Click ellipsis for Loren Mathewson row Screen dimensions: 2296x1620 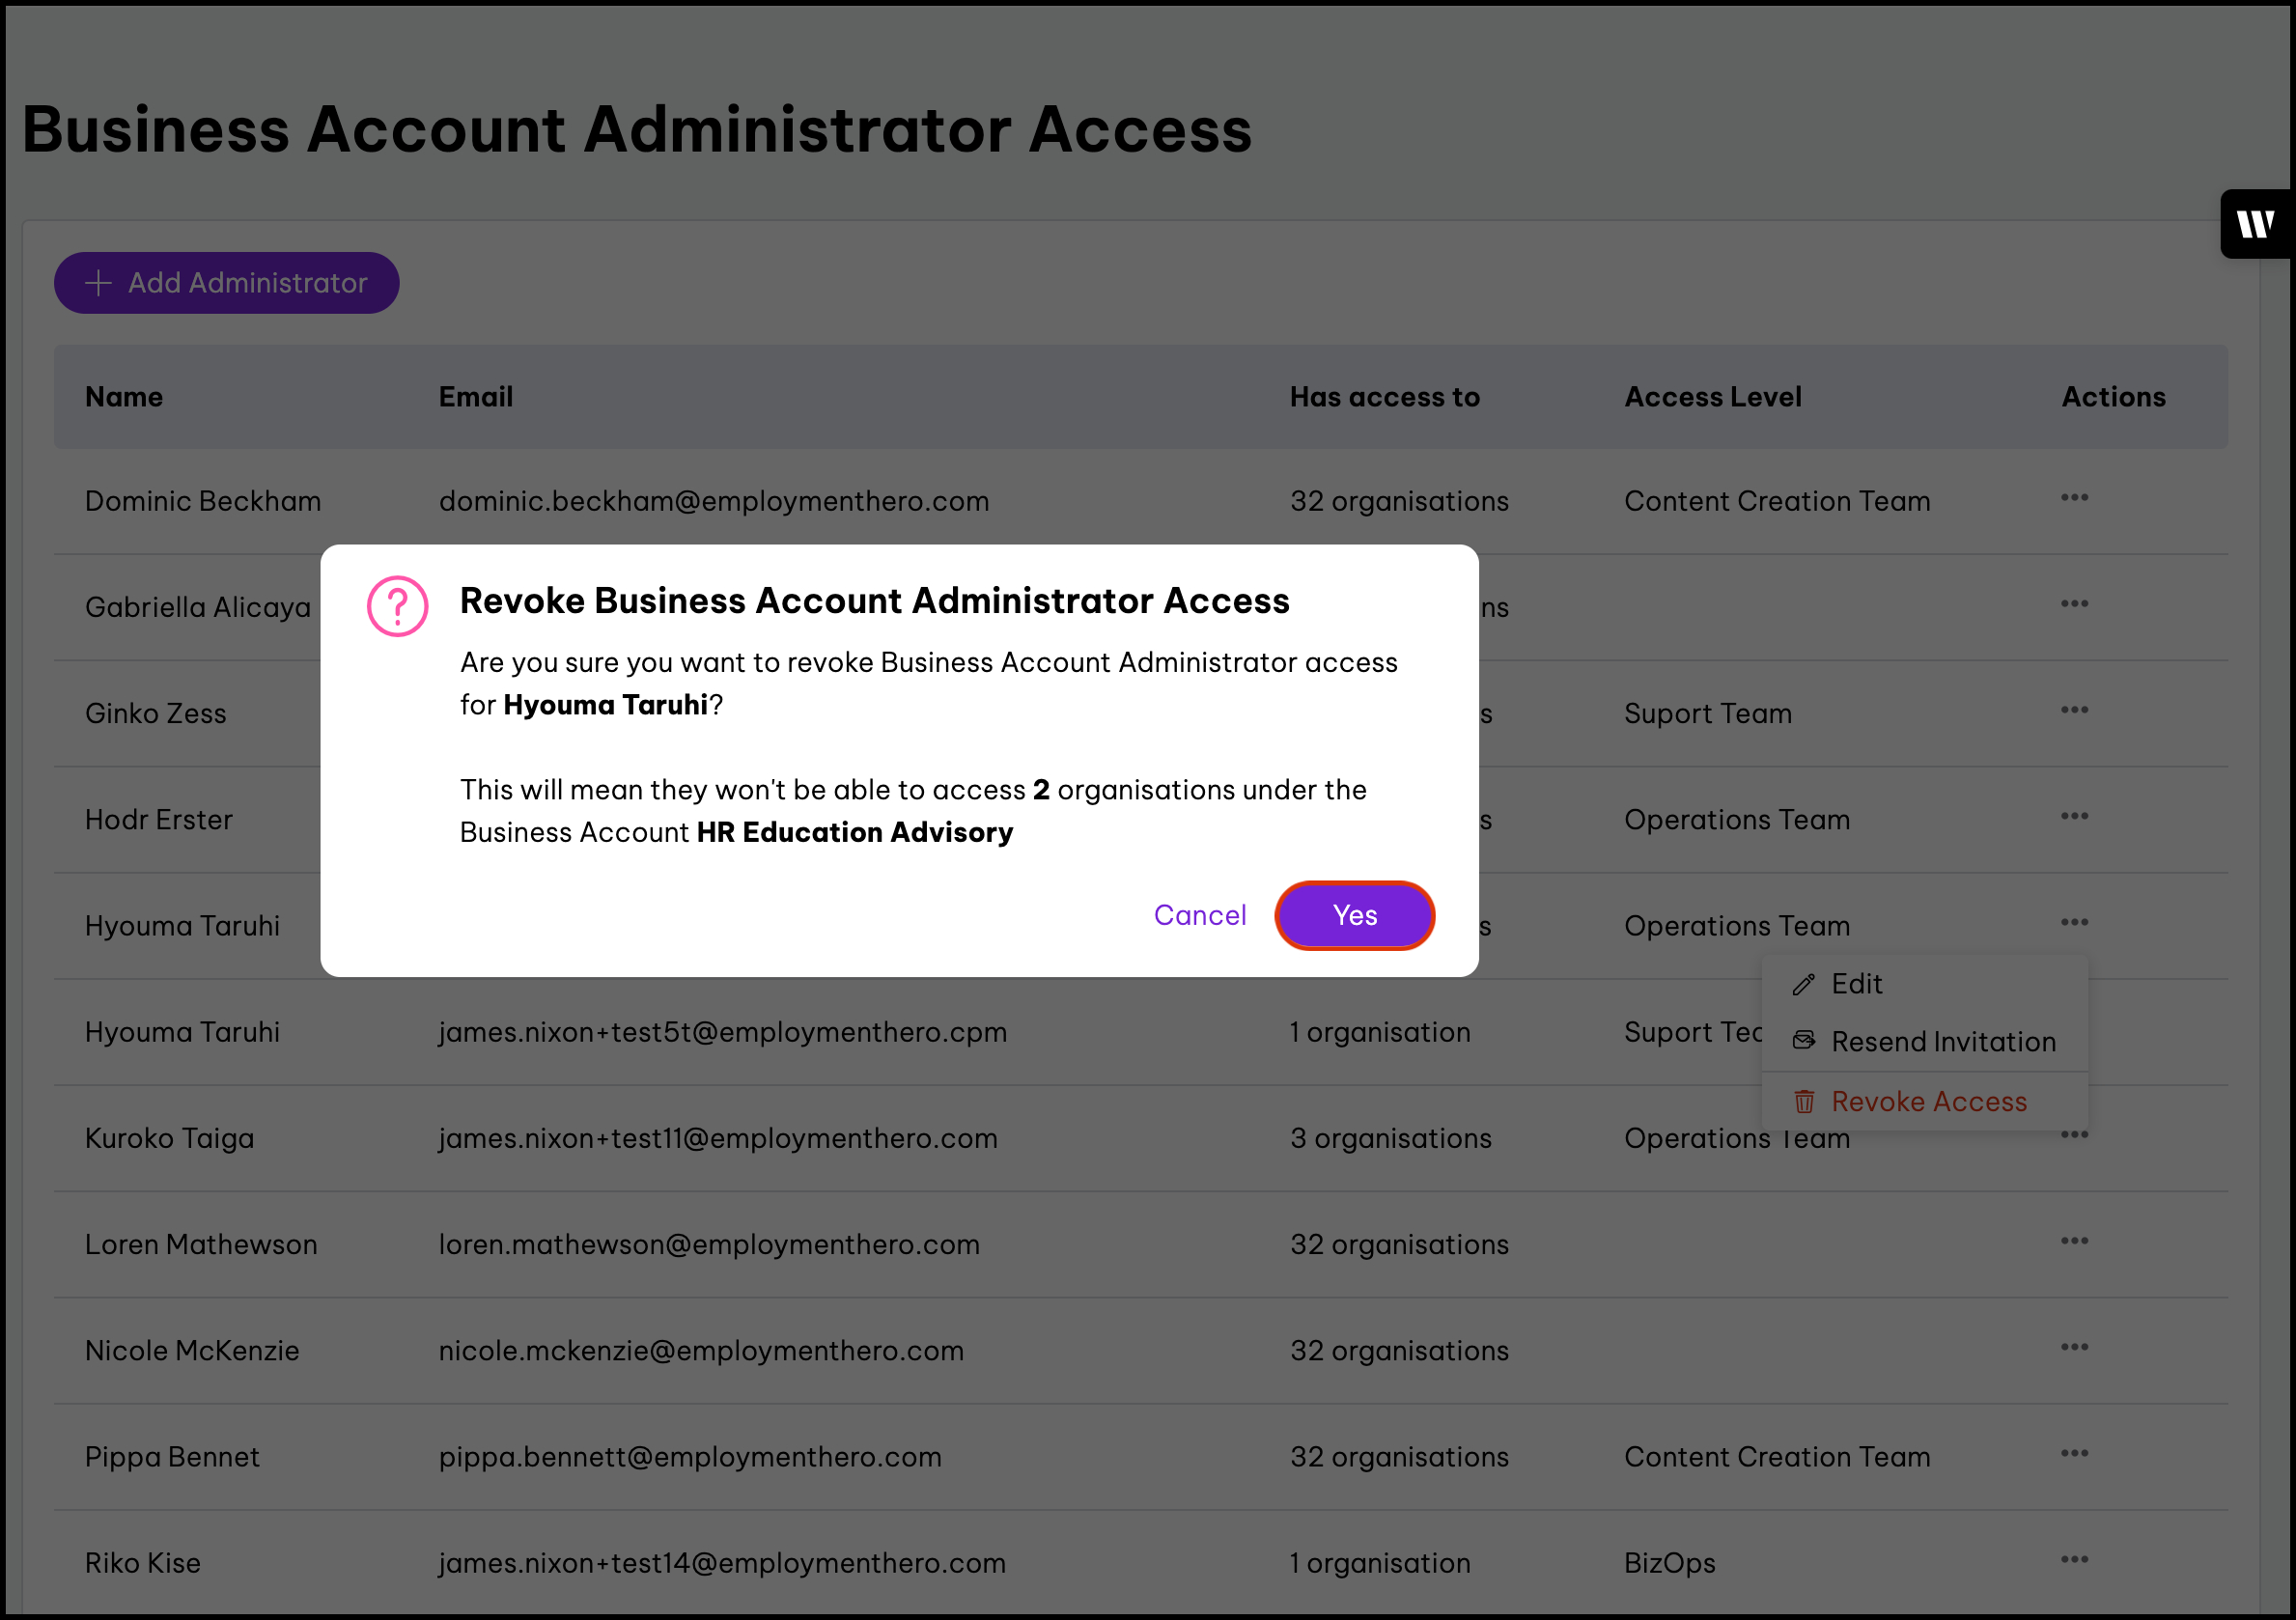pyautogui.click(x=2073, y=1241)
